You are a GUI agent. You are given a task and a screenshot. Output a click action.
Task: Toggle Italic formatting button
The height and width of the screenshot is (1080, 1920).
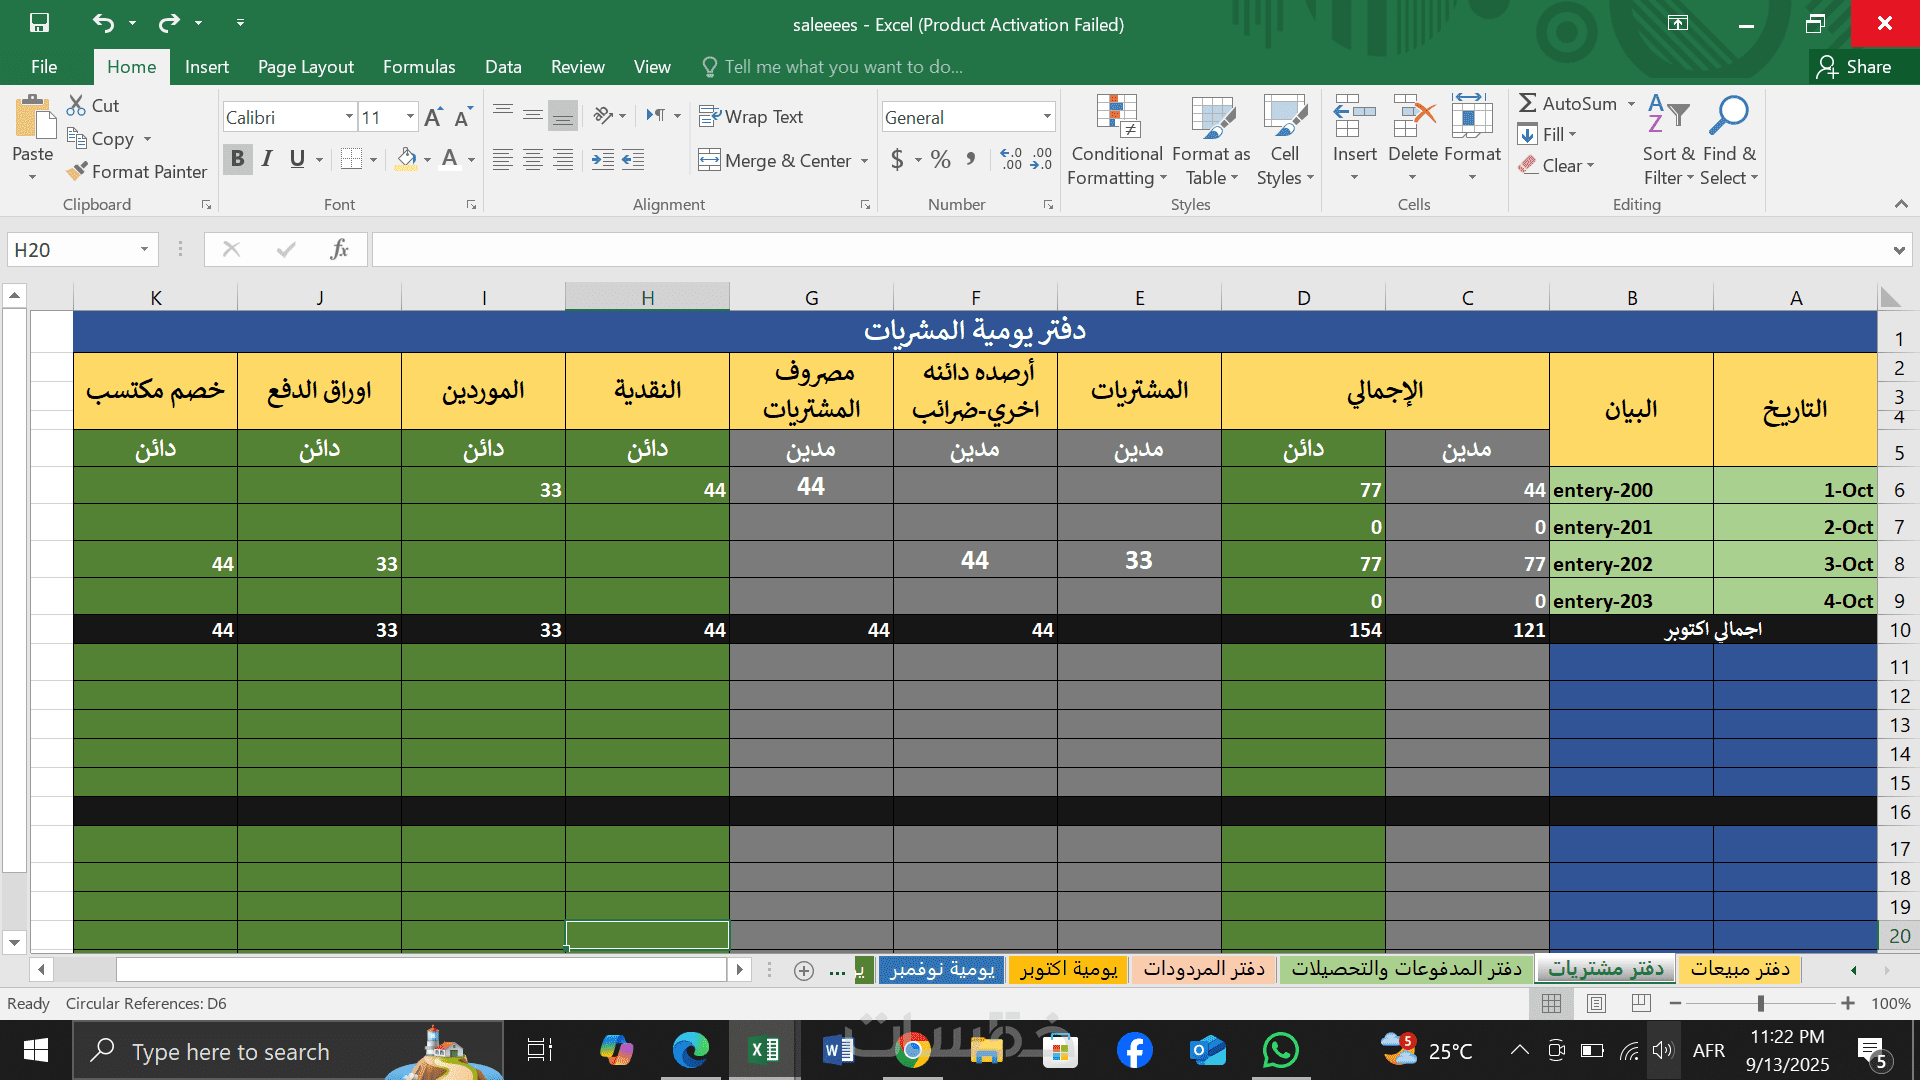(x=267, y=159)
